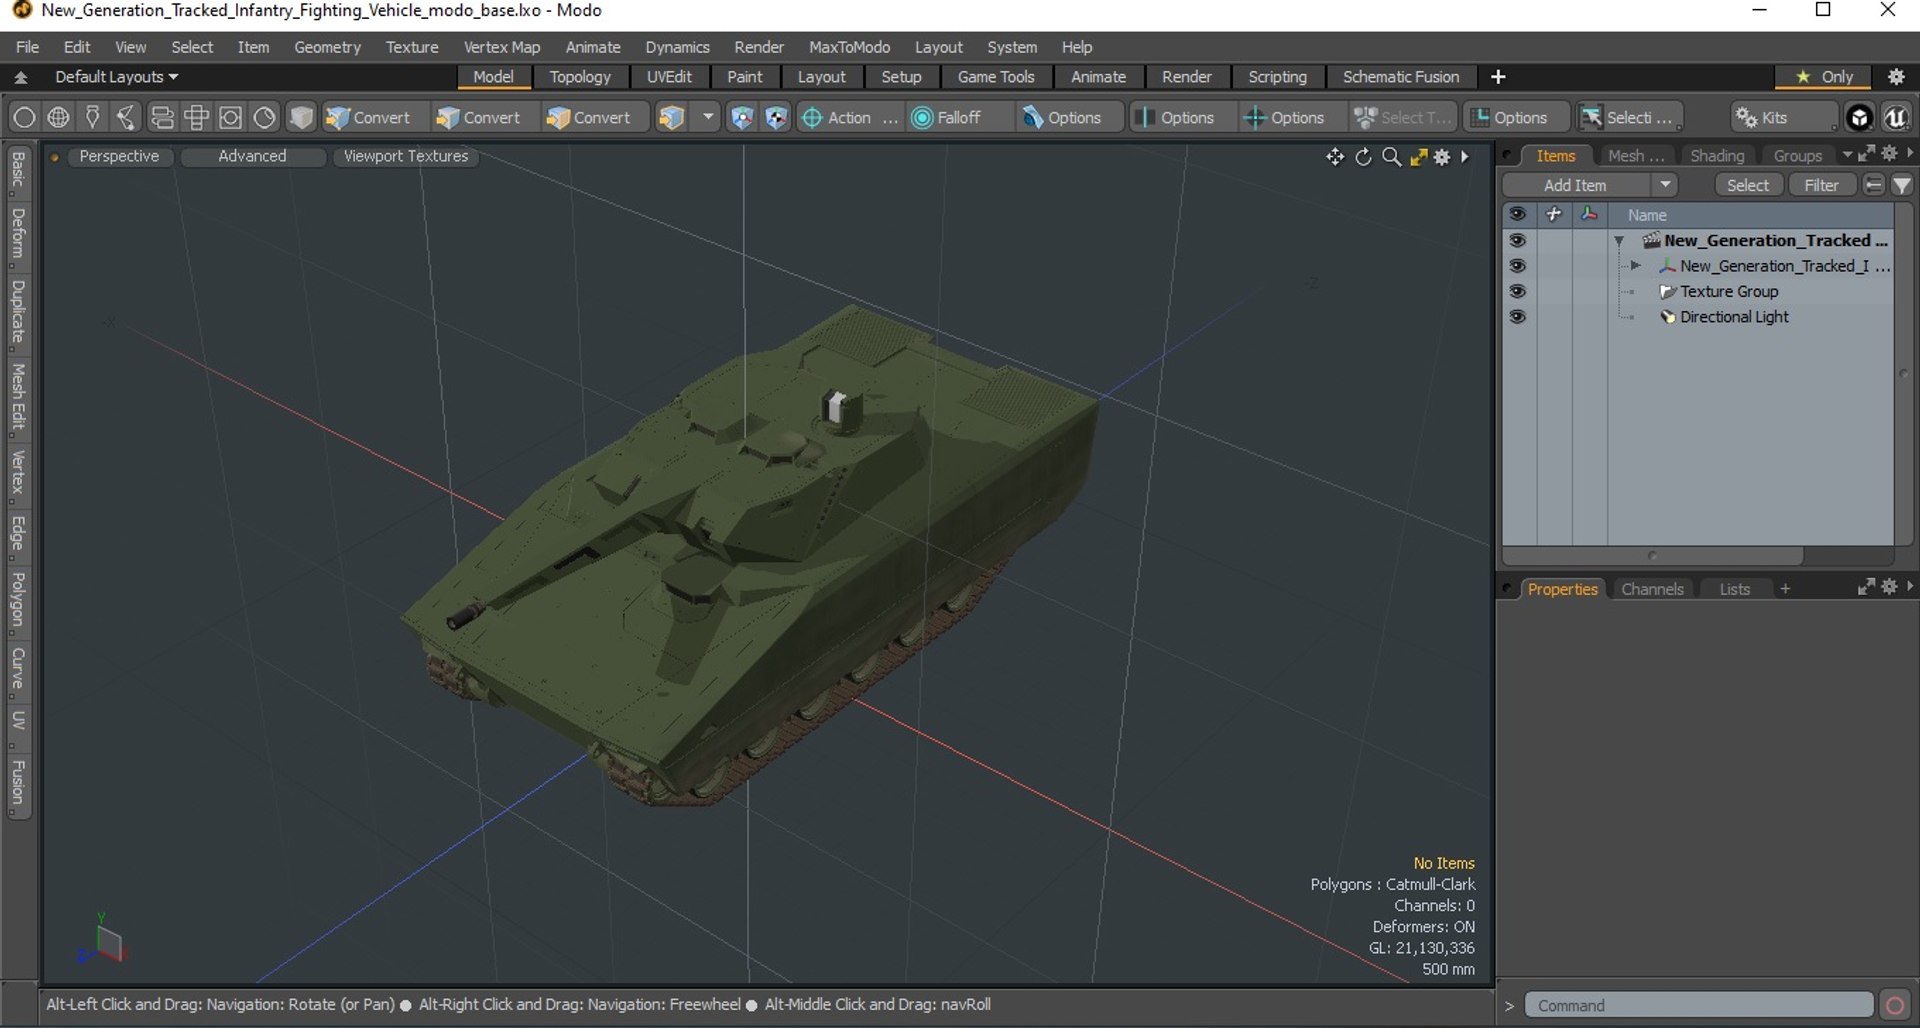Click the list-options icon beside Filter

click(x=1874, y=185)
